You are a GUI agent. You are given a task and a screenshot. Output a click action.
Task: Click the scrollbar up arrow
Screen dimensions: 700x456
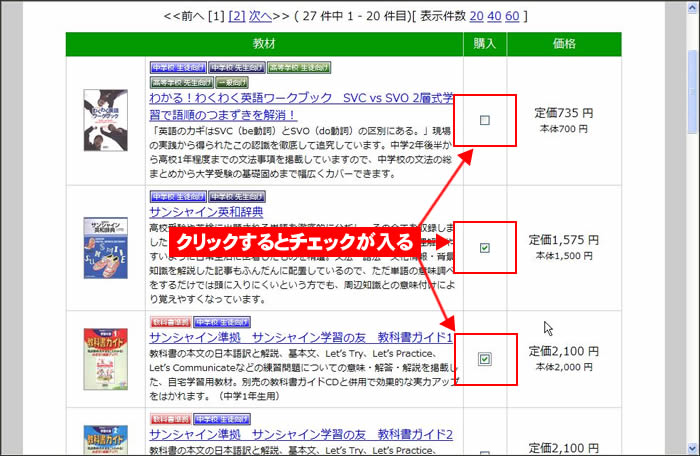coord(693,8)
